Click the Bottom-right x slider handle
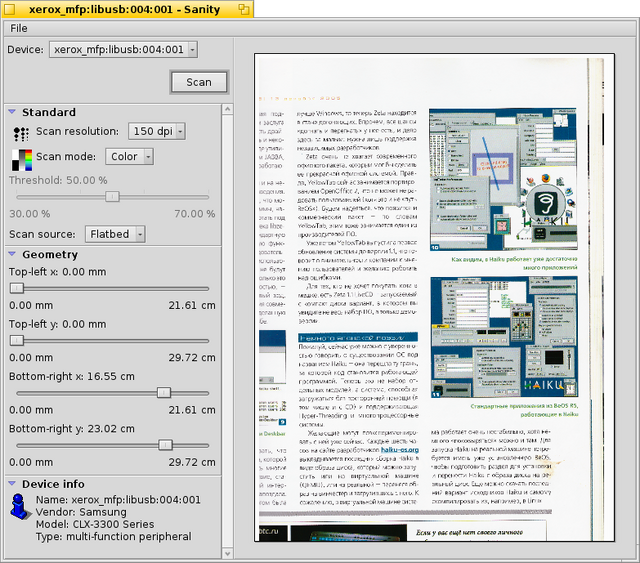Image resolution: width=640 pixels, height=563 pixels. click(x=164, y=393)
